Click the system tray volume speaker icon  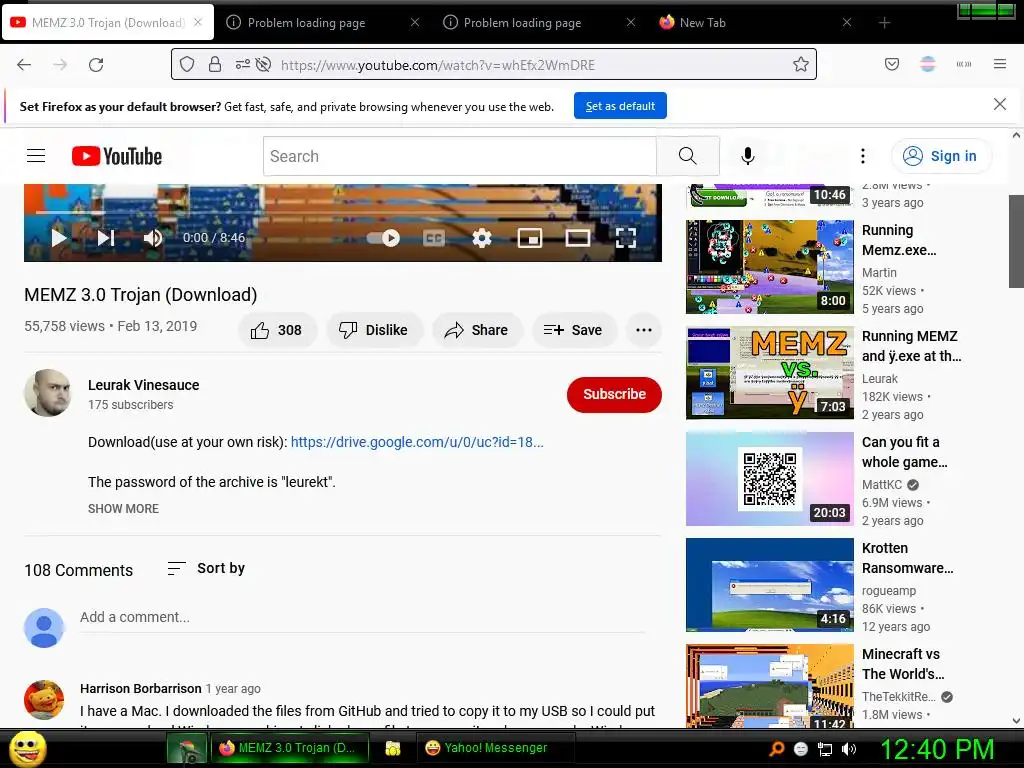click(849, 749)
